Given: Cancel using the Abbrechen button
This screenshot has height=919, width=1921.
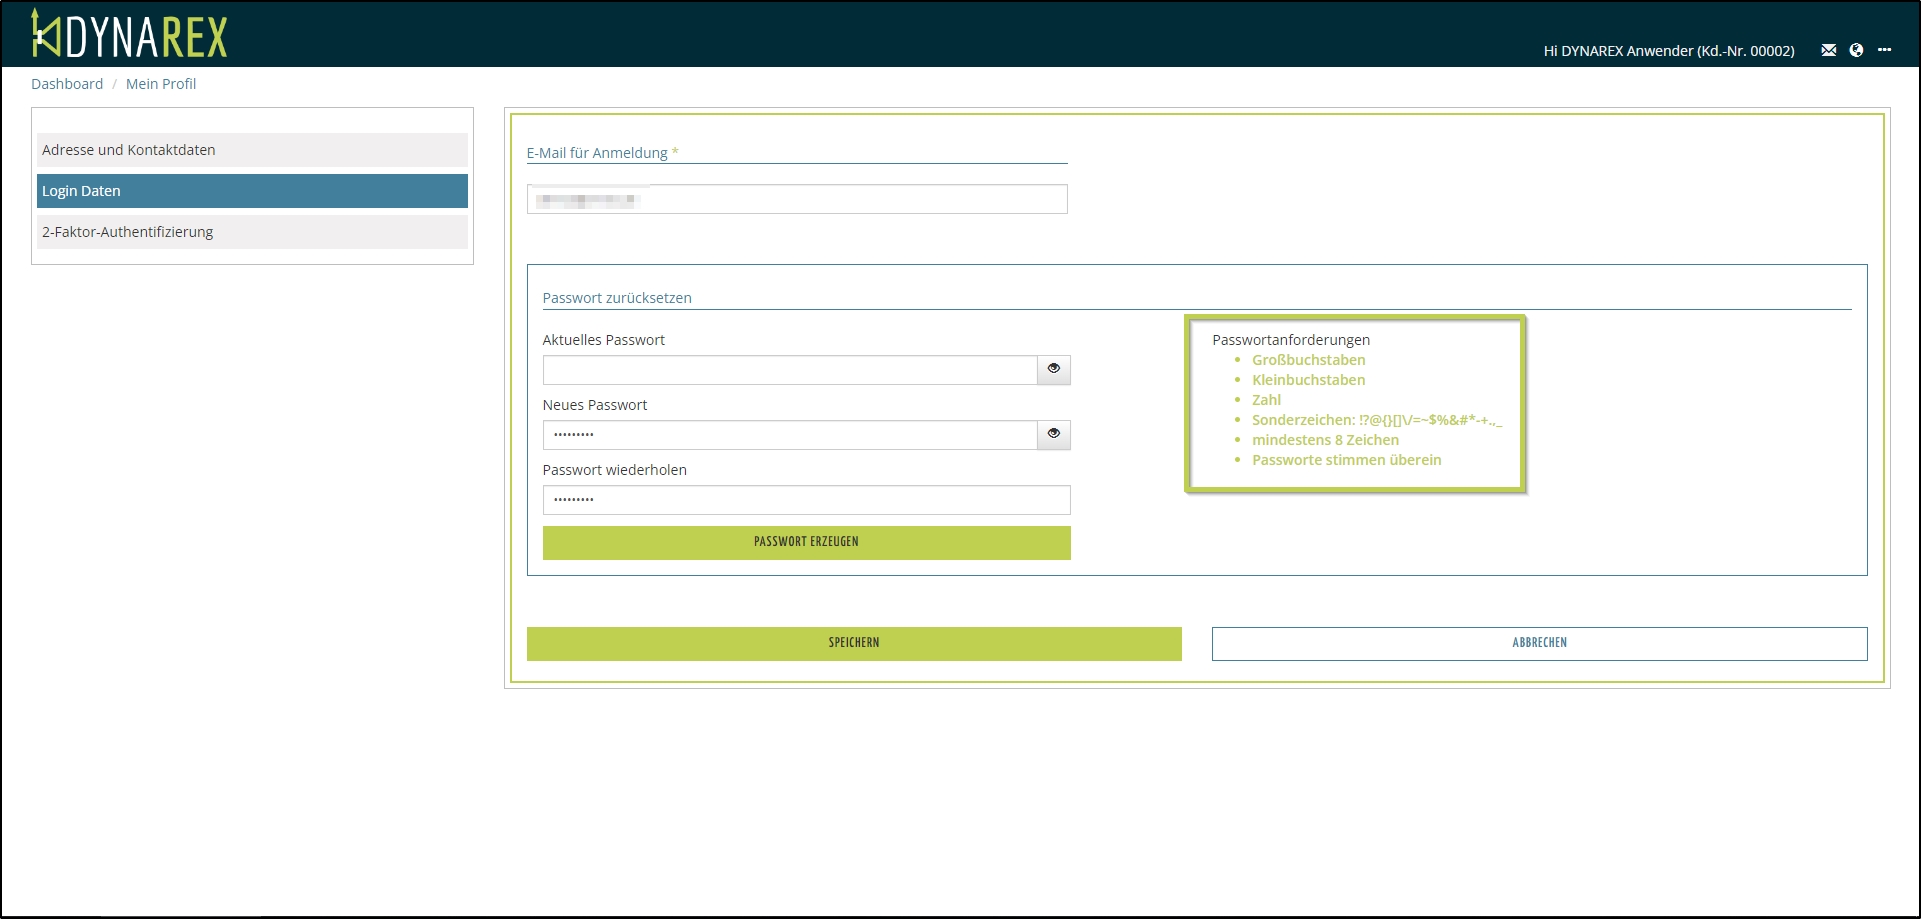Looking at the screenshot, I should [1539, 643].
